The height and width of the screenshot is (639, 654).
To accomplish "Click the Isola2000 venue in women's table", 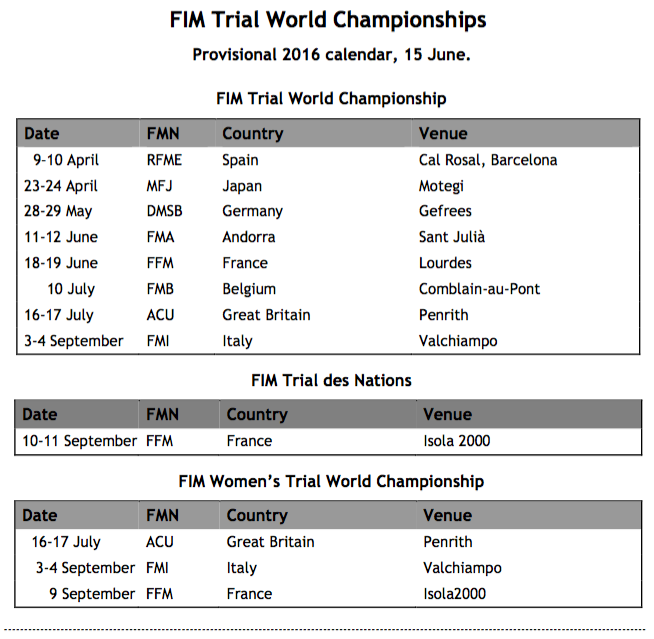I will click(x=455, y=594).
